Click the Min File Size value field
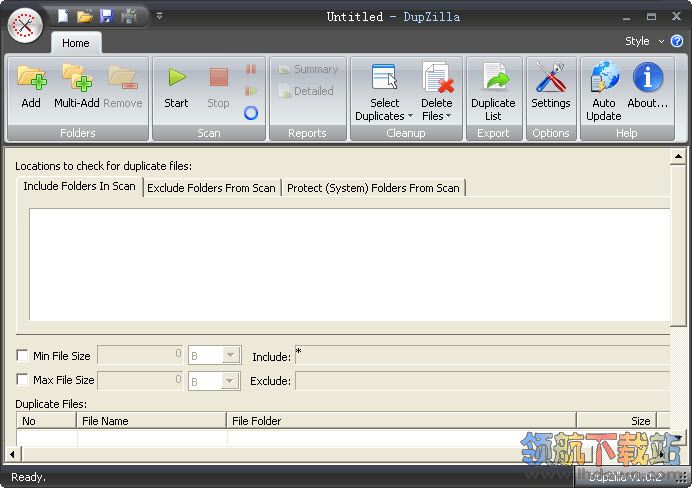The image size is (692, 488). pyautogui.click(x=140, y=355)
